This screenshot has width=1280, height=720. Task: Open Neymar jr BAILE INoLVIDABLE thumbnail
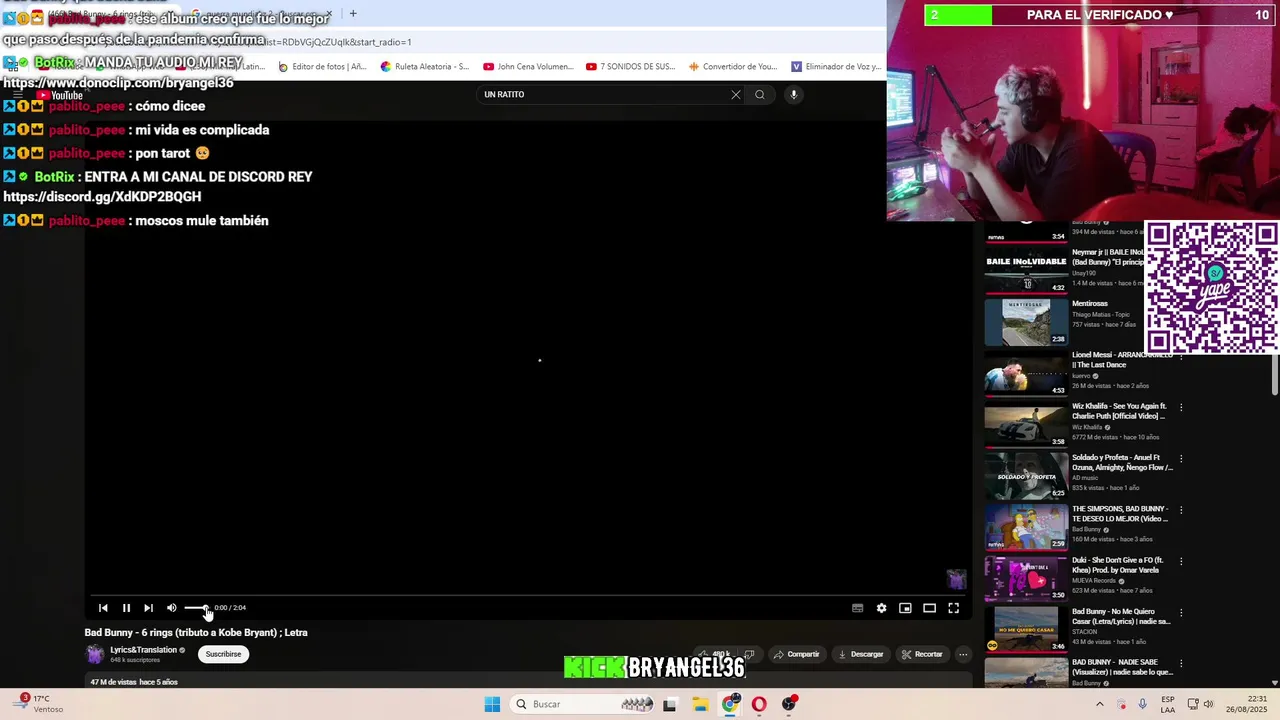point(1026,271)
